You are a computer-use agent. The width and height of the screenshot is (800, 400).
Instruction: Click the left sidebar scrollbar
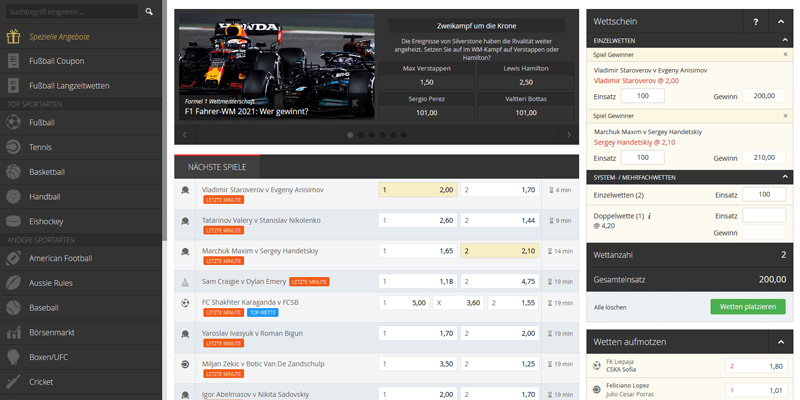coord(164,120)
